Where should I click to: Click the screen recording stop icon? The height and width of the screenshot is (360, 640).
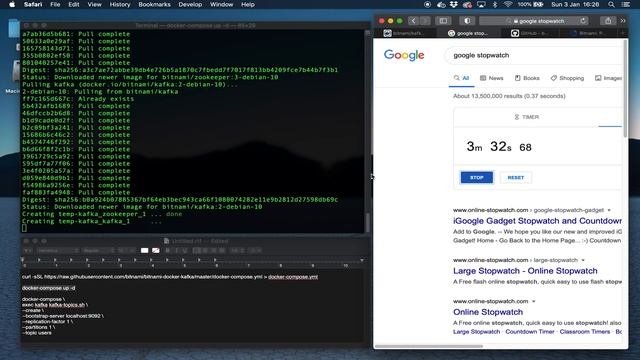tap(427, 4)
